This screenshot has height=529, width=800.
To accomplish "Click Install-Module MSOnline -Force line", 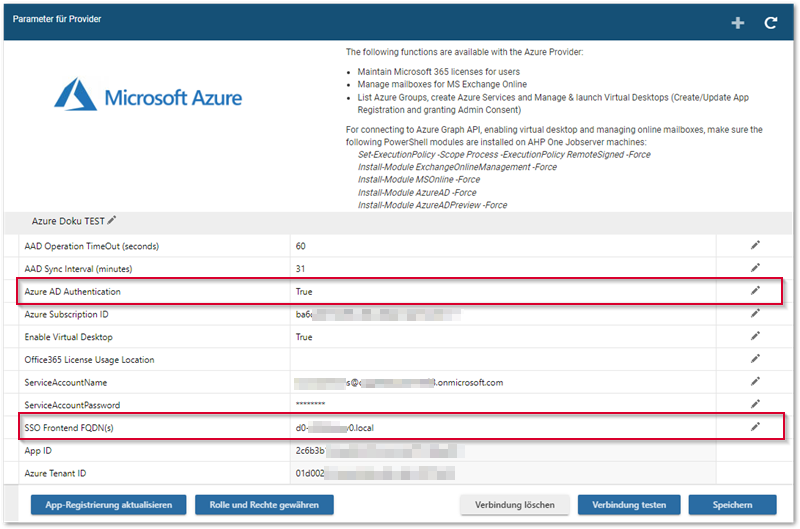I will click(x=419, y=180).
